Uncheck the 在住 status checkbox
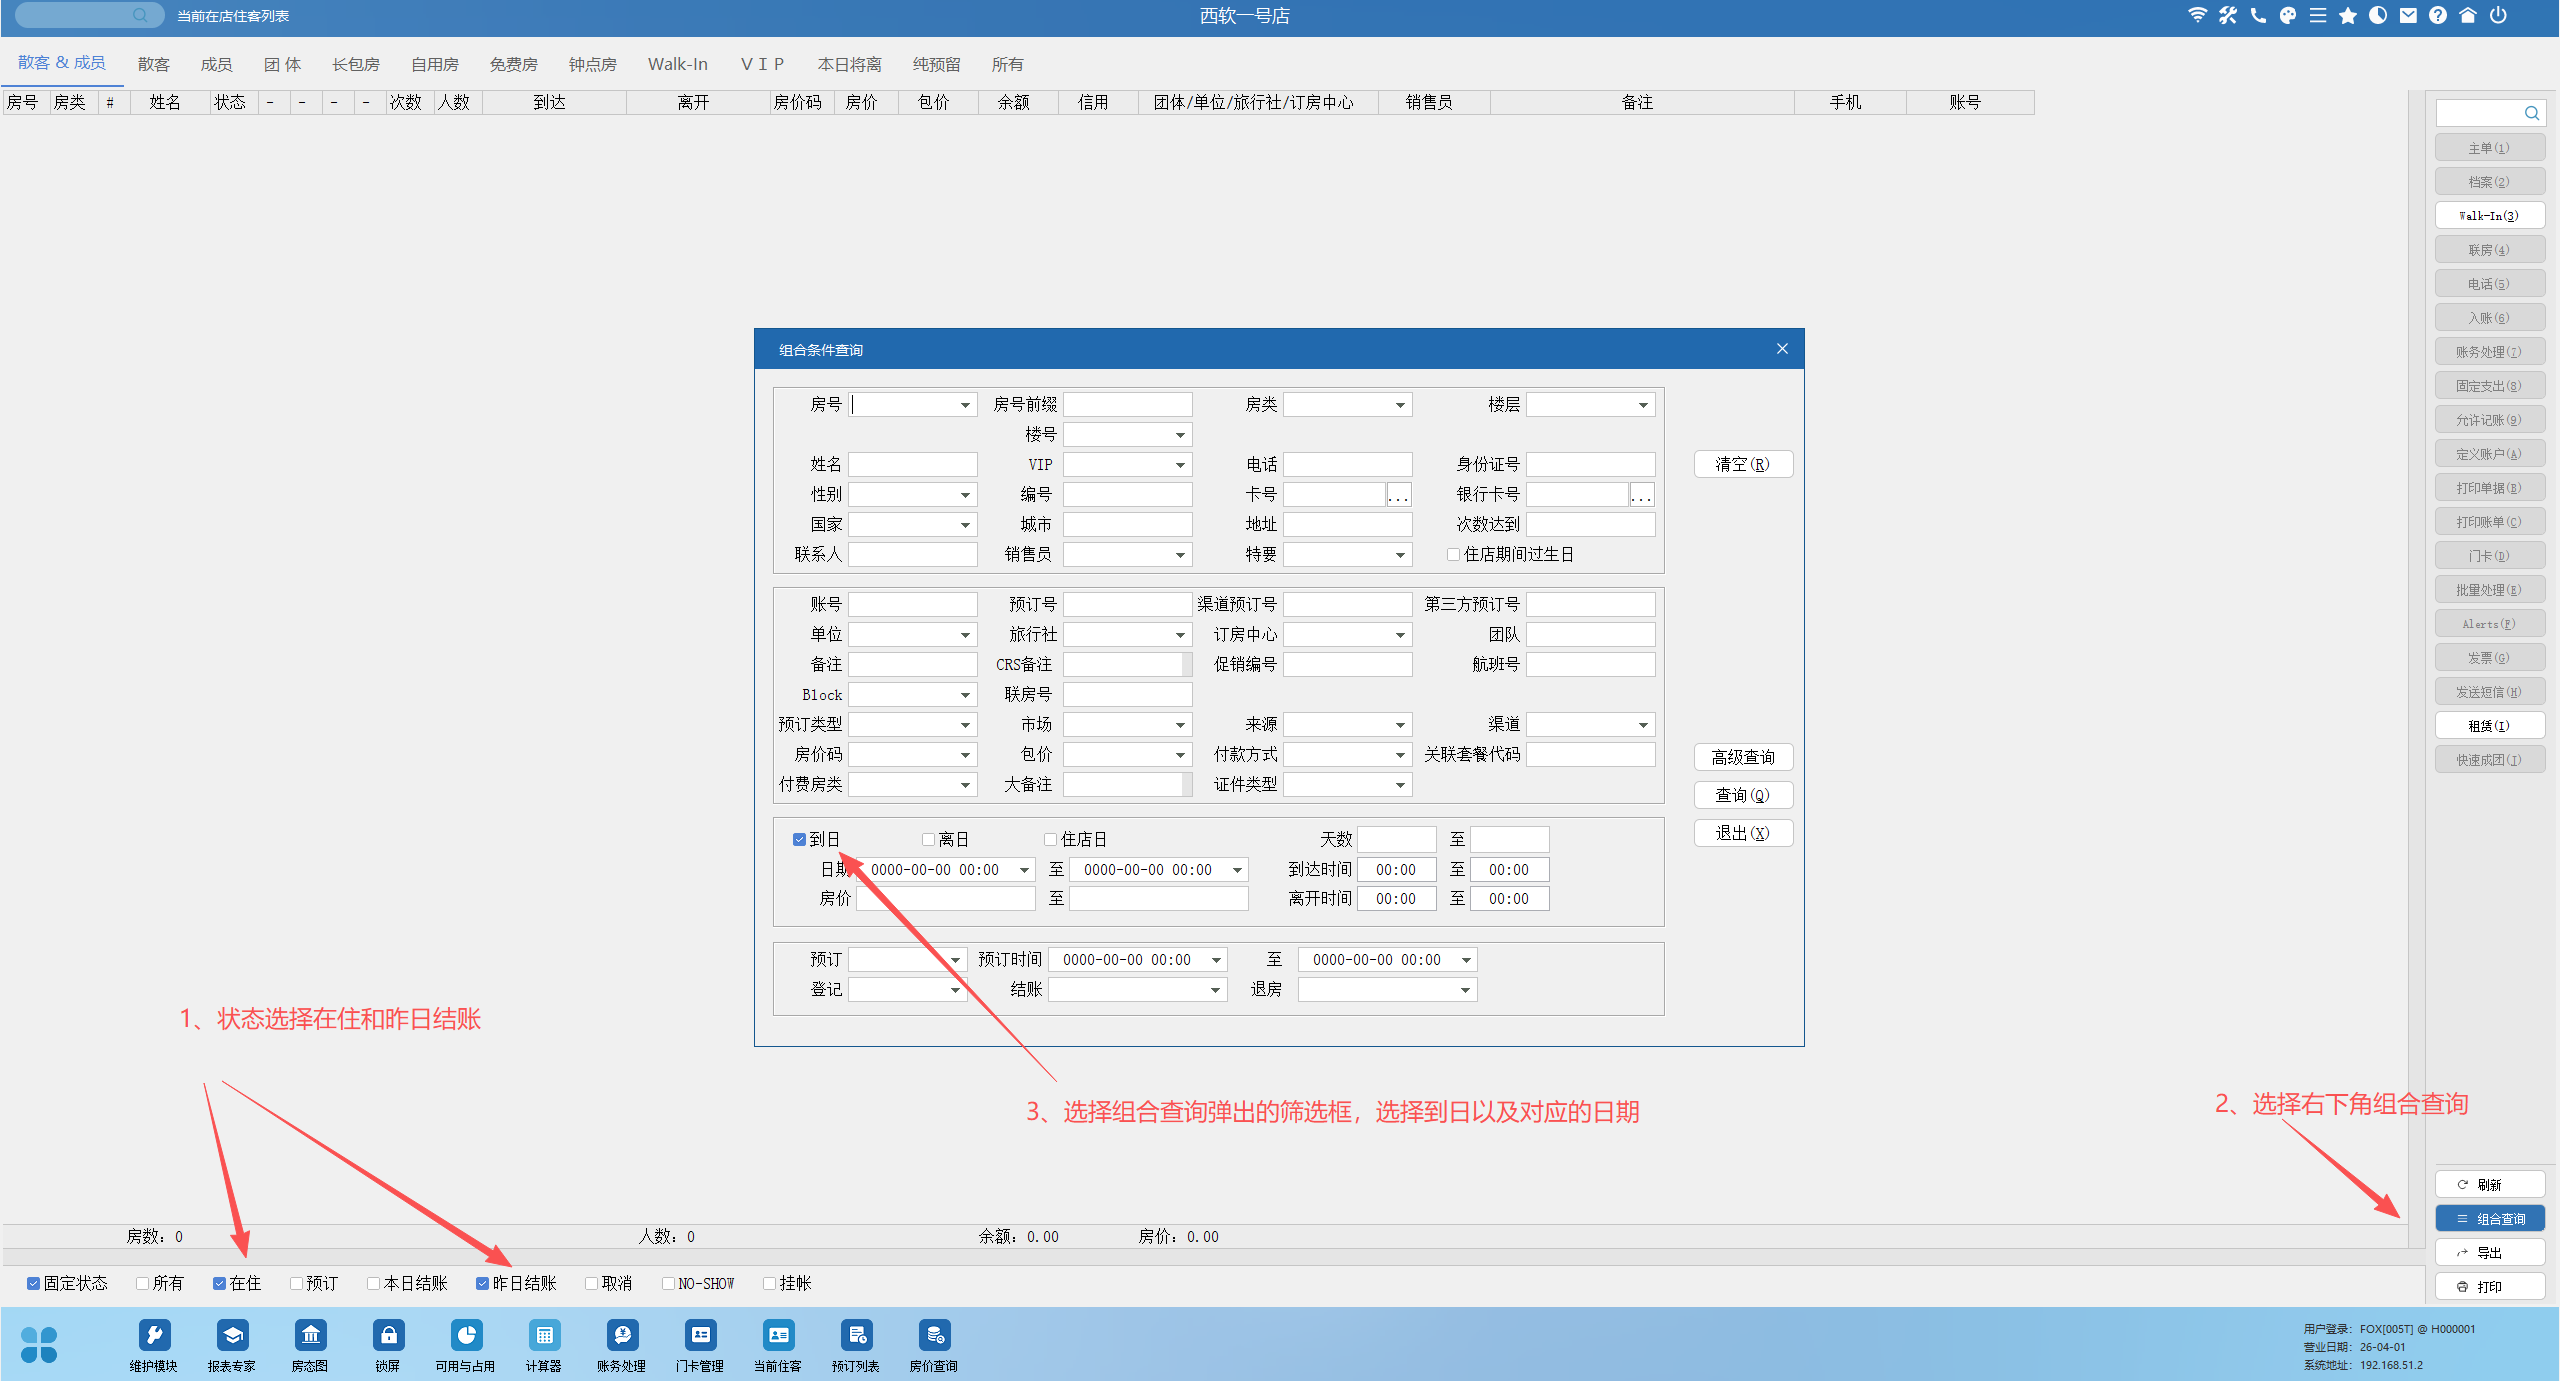The height and width of the screenshot is (1381, 2560). [219, 1283]
